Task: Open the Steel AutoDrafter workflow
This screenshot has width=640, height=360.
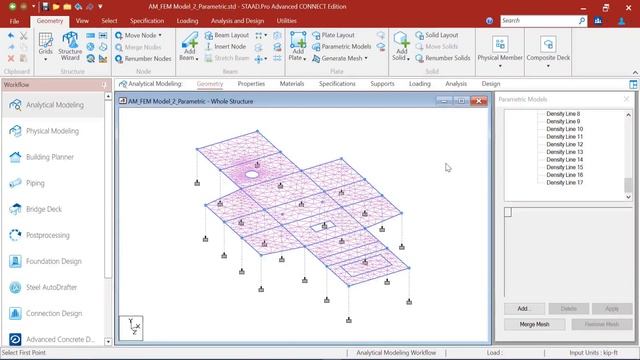Action: [53, 287]
